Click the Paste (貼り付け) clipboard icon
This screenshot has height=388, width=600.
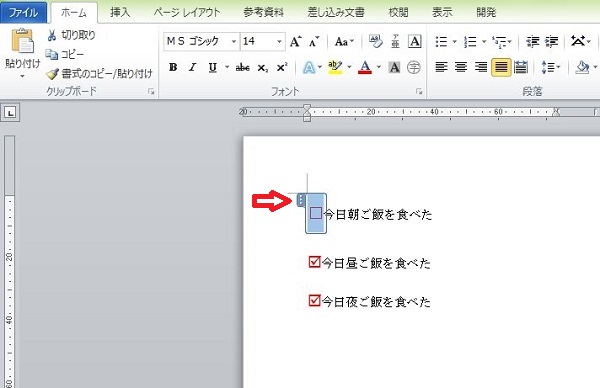click(22, 41)
